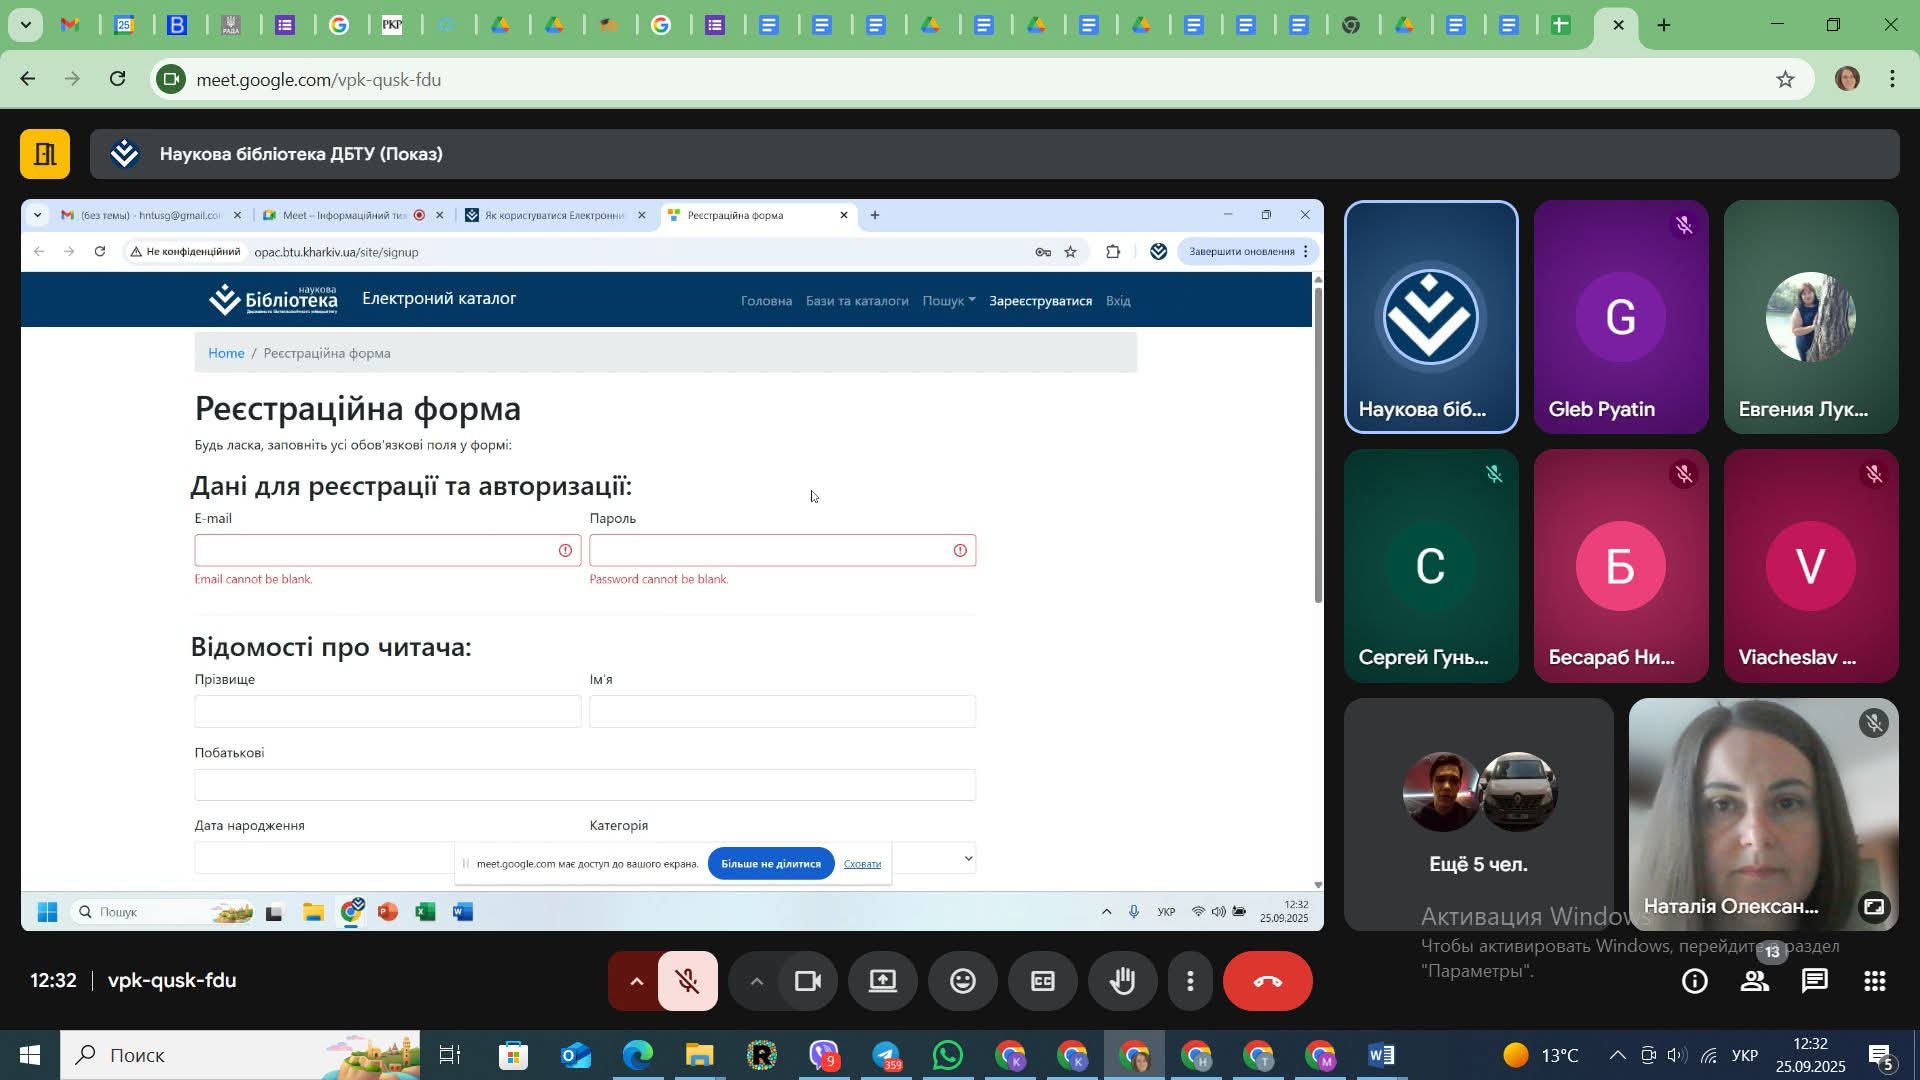Reload the Meet page

click(x=118, y=79)
